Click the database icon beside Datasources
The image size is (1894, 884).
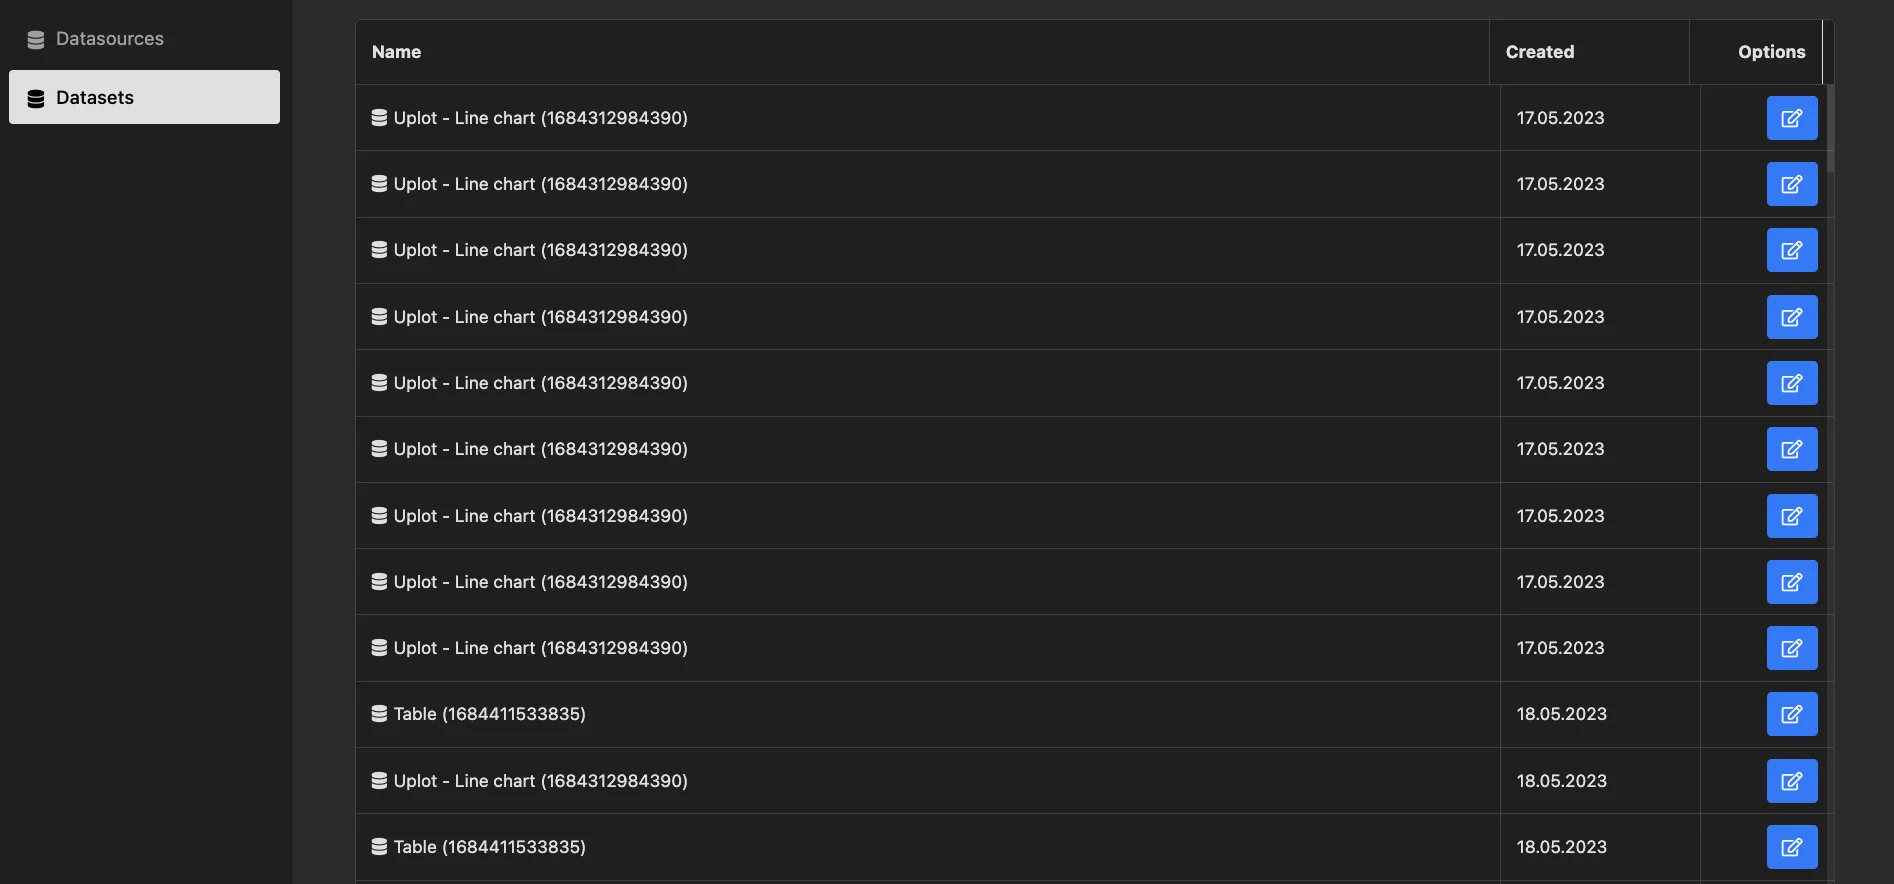point(36,40)
